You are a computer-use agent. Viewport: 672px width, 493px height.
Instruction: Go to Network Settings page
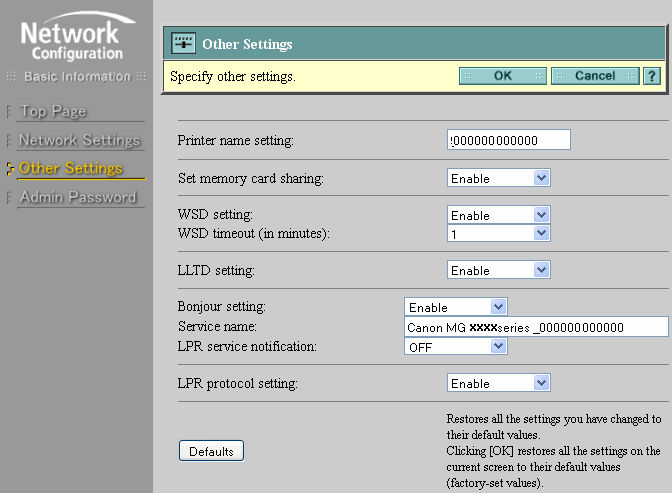[x=79, y=140]
